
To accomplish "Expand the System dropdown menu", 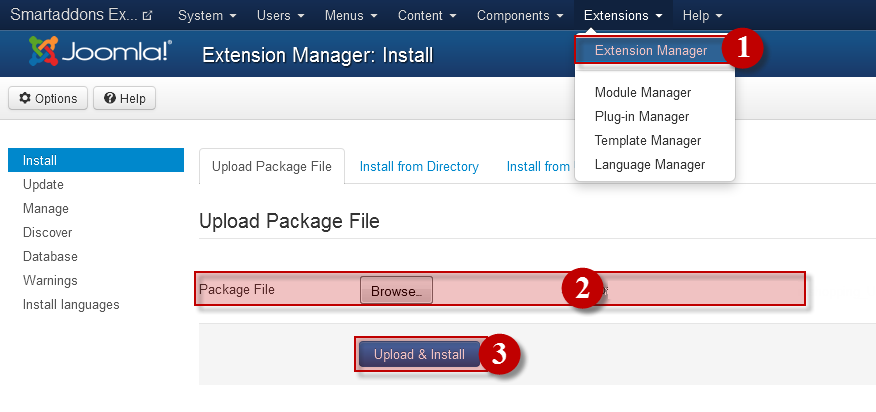I will click(207, 16).
